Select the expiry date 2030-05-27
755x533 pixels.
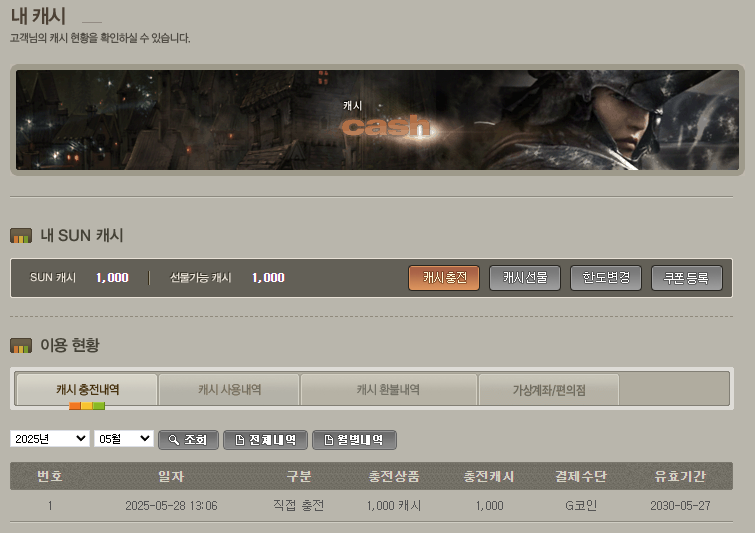(x=680, y=506)
